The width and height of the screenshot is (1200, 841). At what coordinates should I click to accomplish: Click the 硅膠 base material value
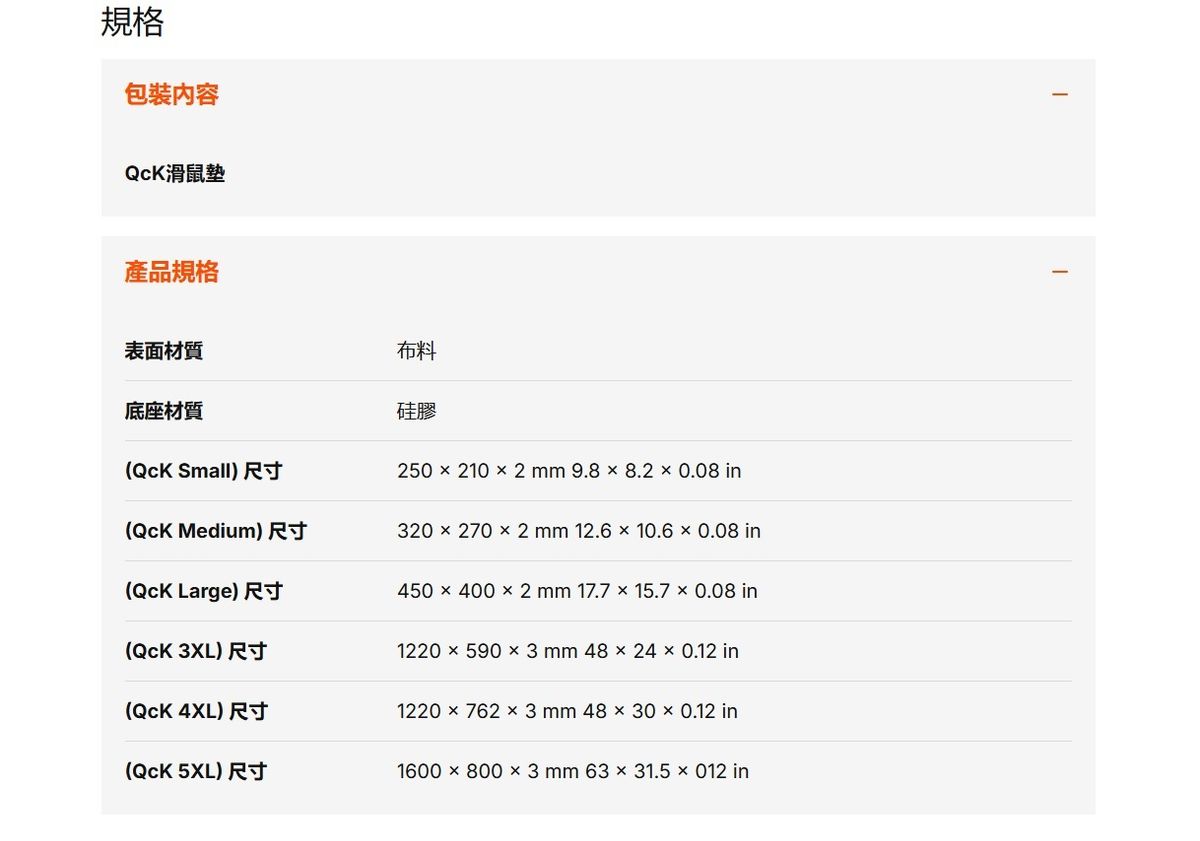point(416,411)
